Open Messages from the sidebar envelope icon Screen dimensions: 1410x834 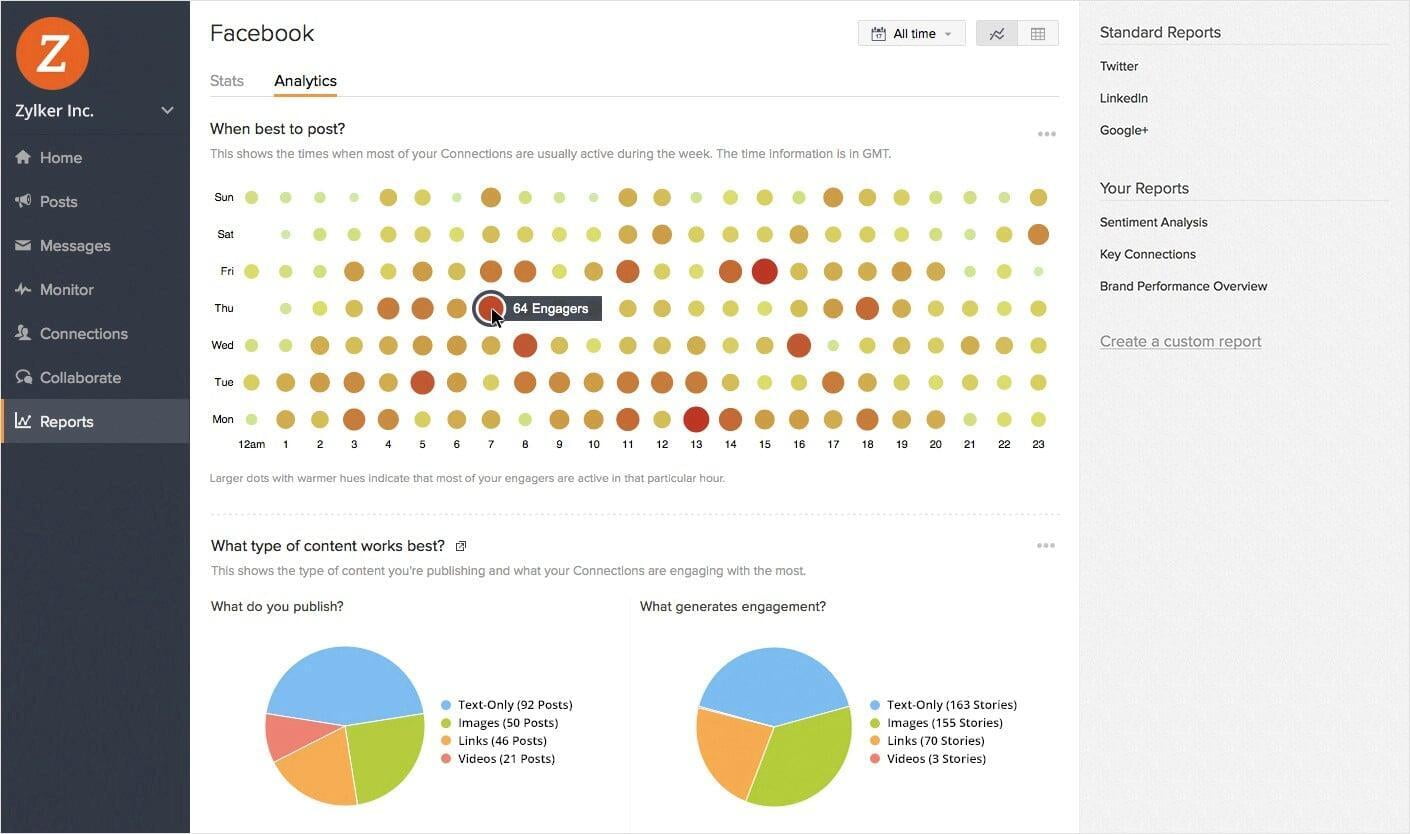(x=23, y=245)
